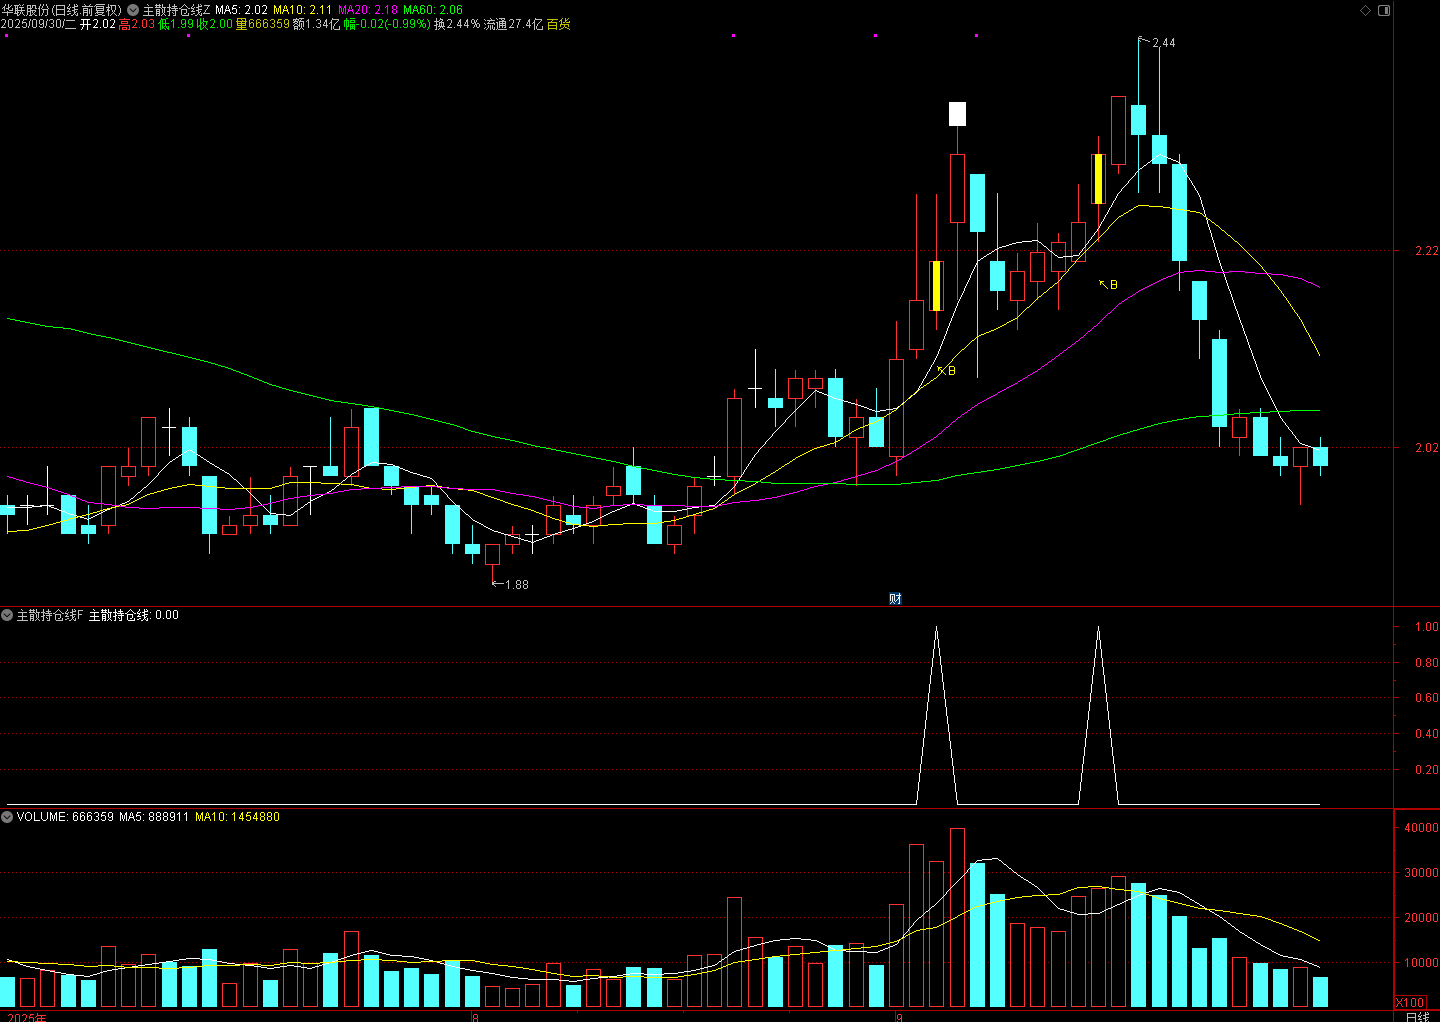
Task: Click the 百货 sector link
Action: point(558,24)
